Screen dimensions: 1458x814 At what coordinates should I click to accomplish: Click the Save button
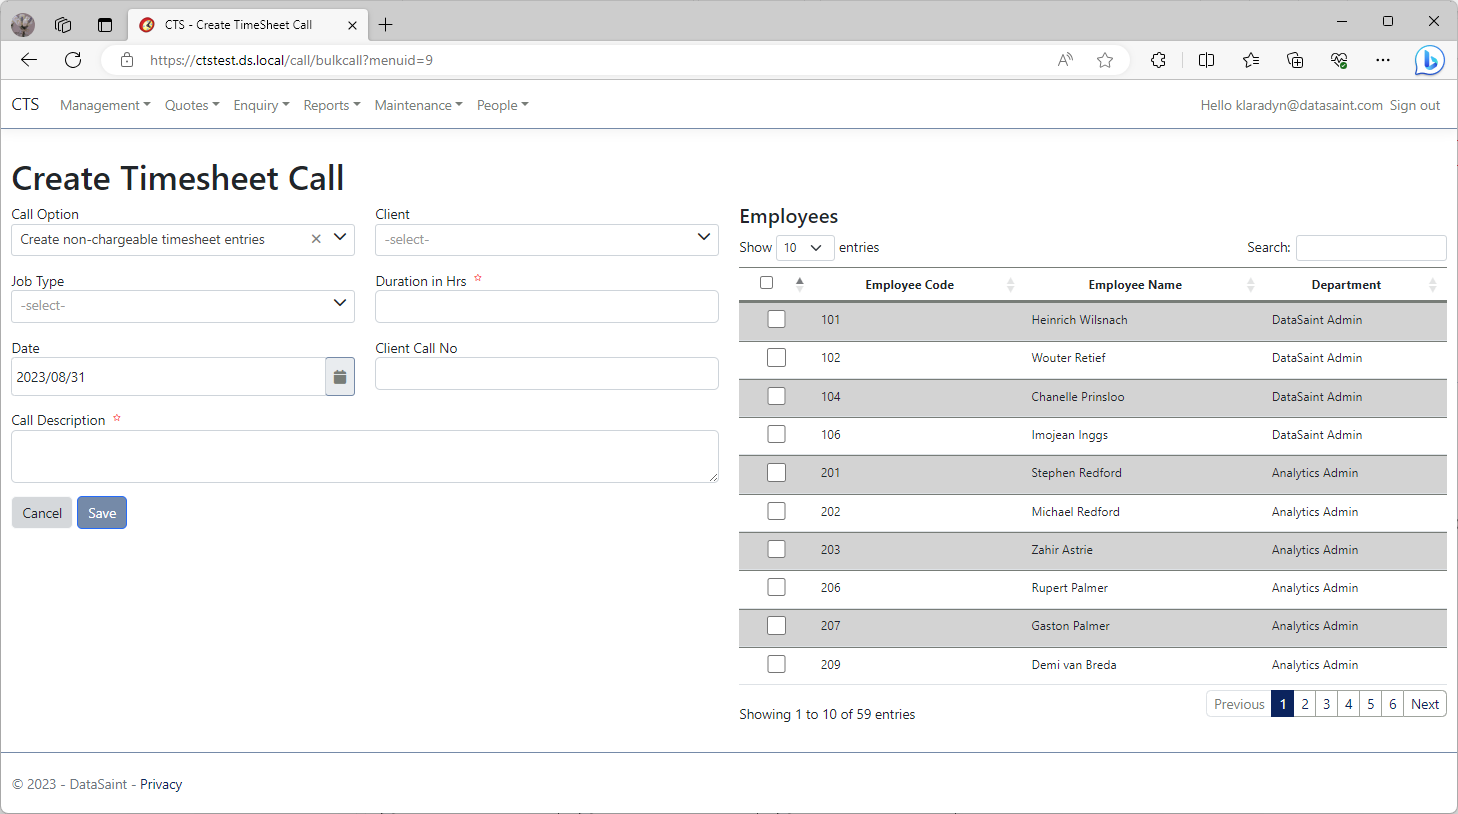click(x=102, y=513)
